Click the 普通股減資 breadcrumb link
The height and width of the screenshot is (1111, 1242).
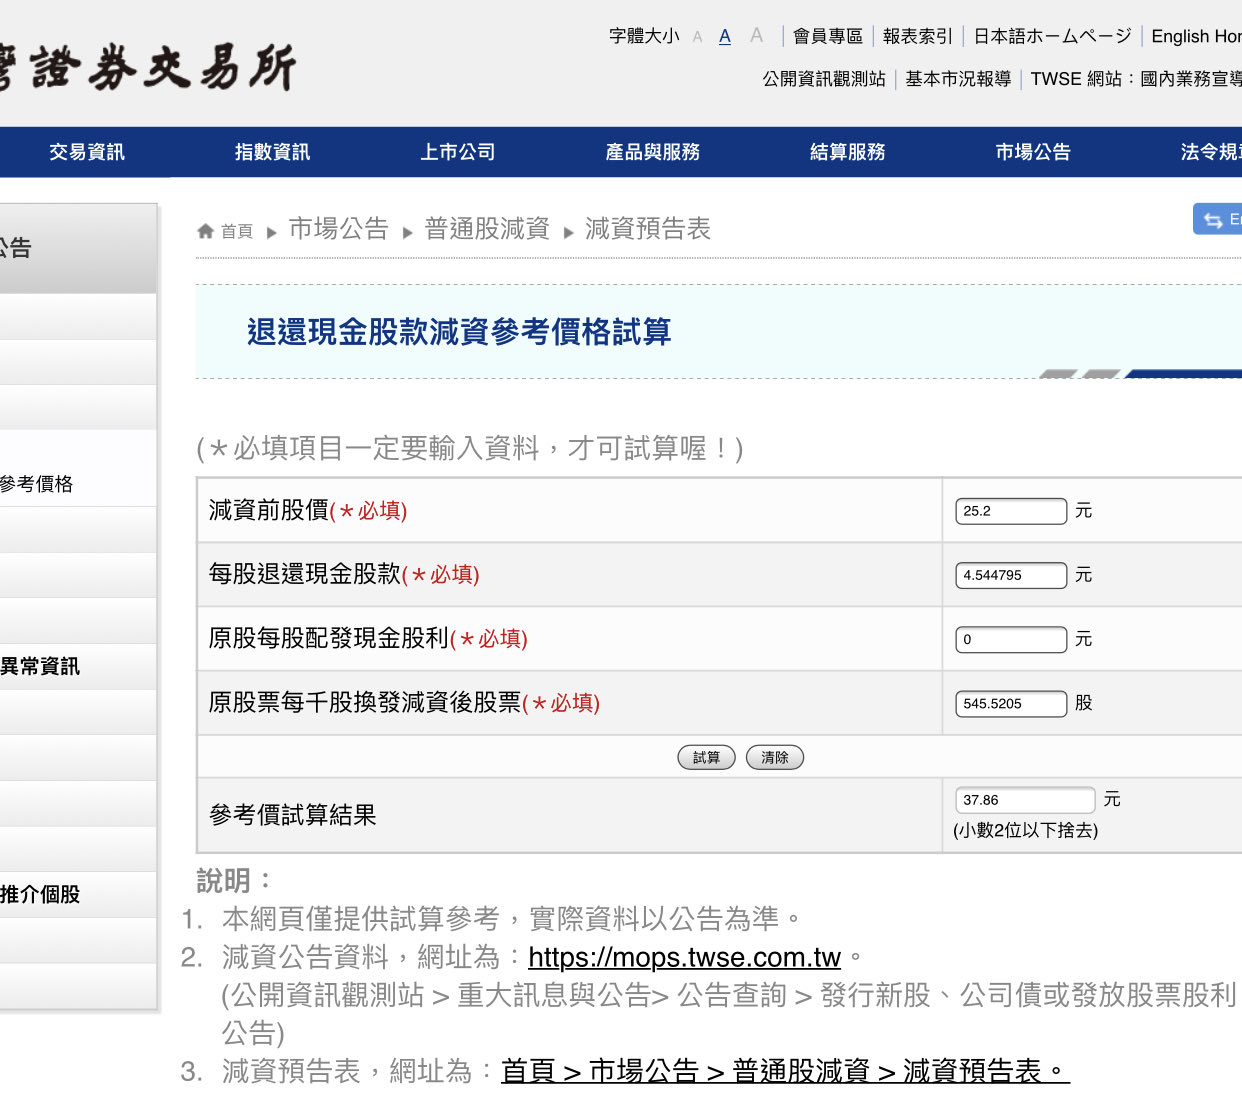487,229
